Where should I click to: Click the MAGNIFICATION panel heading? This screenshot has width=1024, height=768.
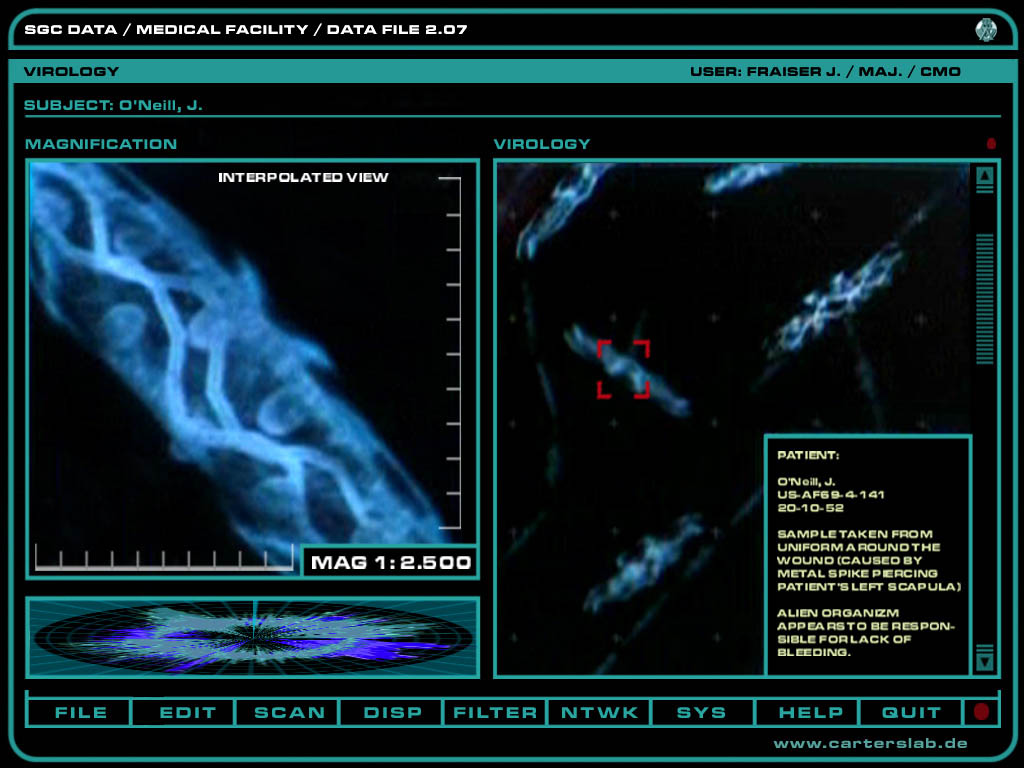pyautogui.click(x=101, y=144)
